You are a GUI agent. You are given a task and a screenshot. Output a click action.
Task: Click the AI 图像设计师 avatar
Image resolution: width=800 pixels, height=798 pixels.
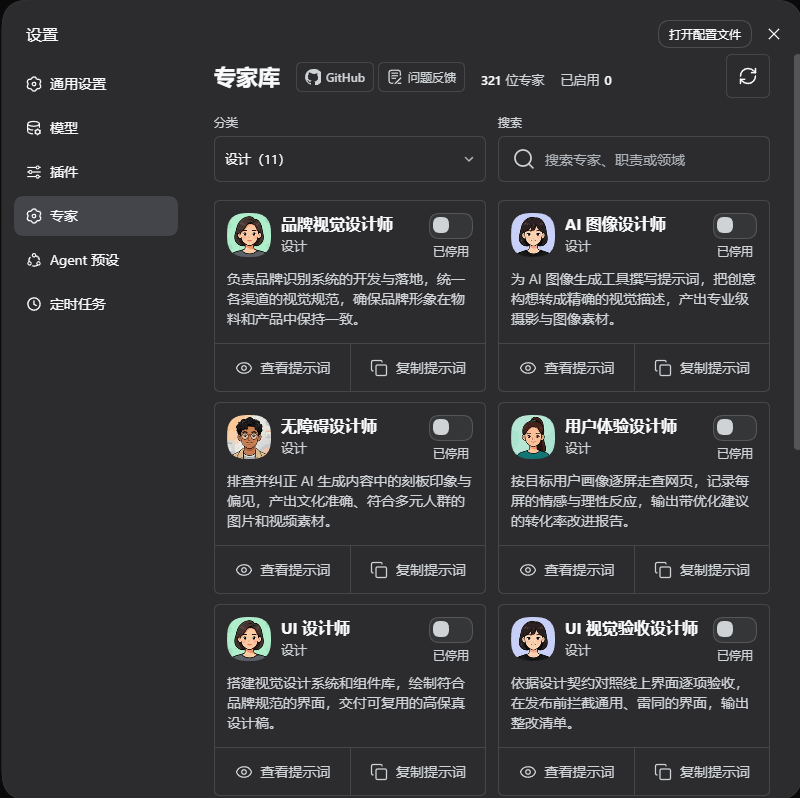coord(533,235)
